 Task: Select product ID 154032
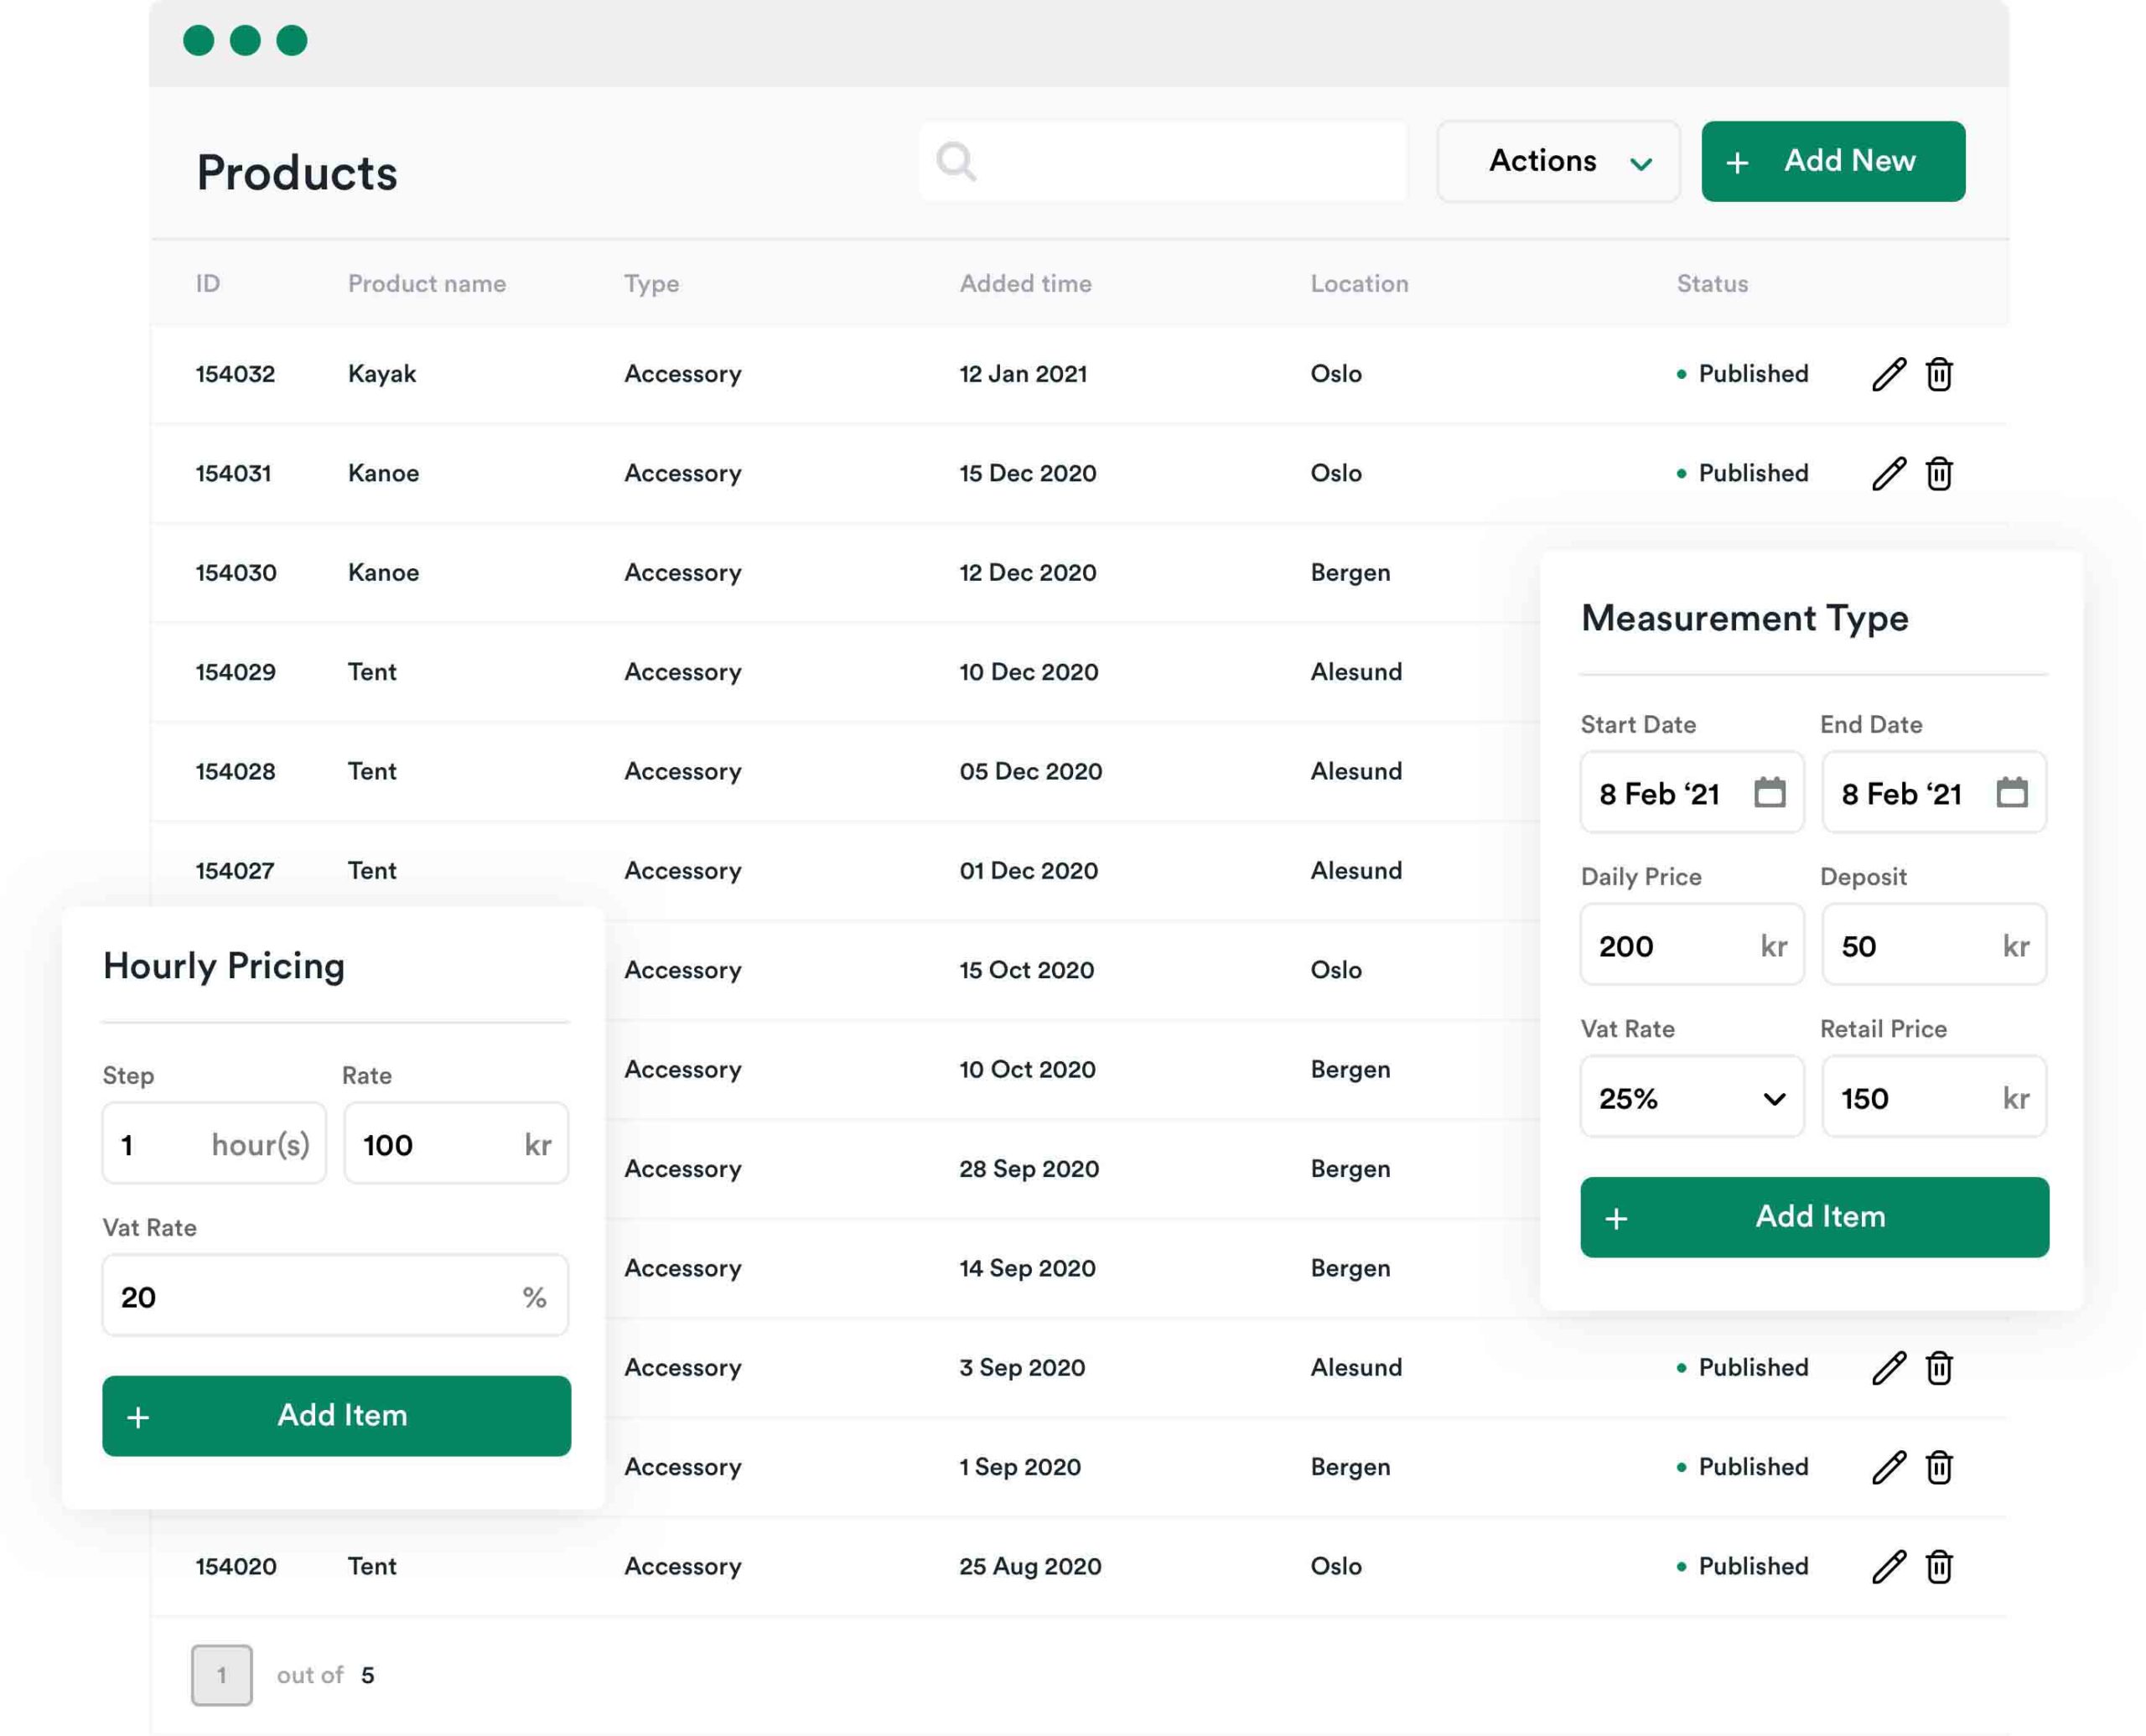[x=235, y=374]
